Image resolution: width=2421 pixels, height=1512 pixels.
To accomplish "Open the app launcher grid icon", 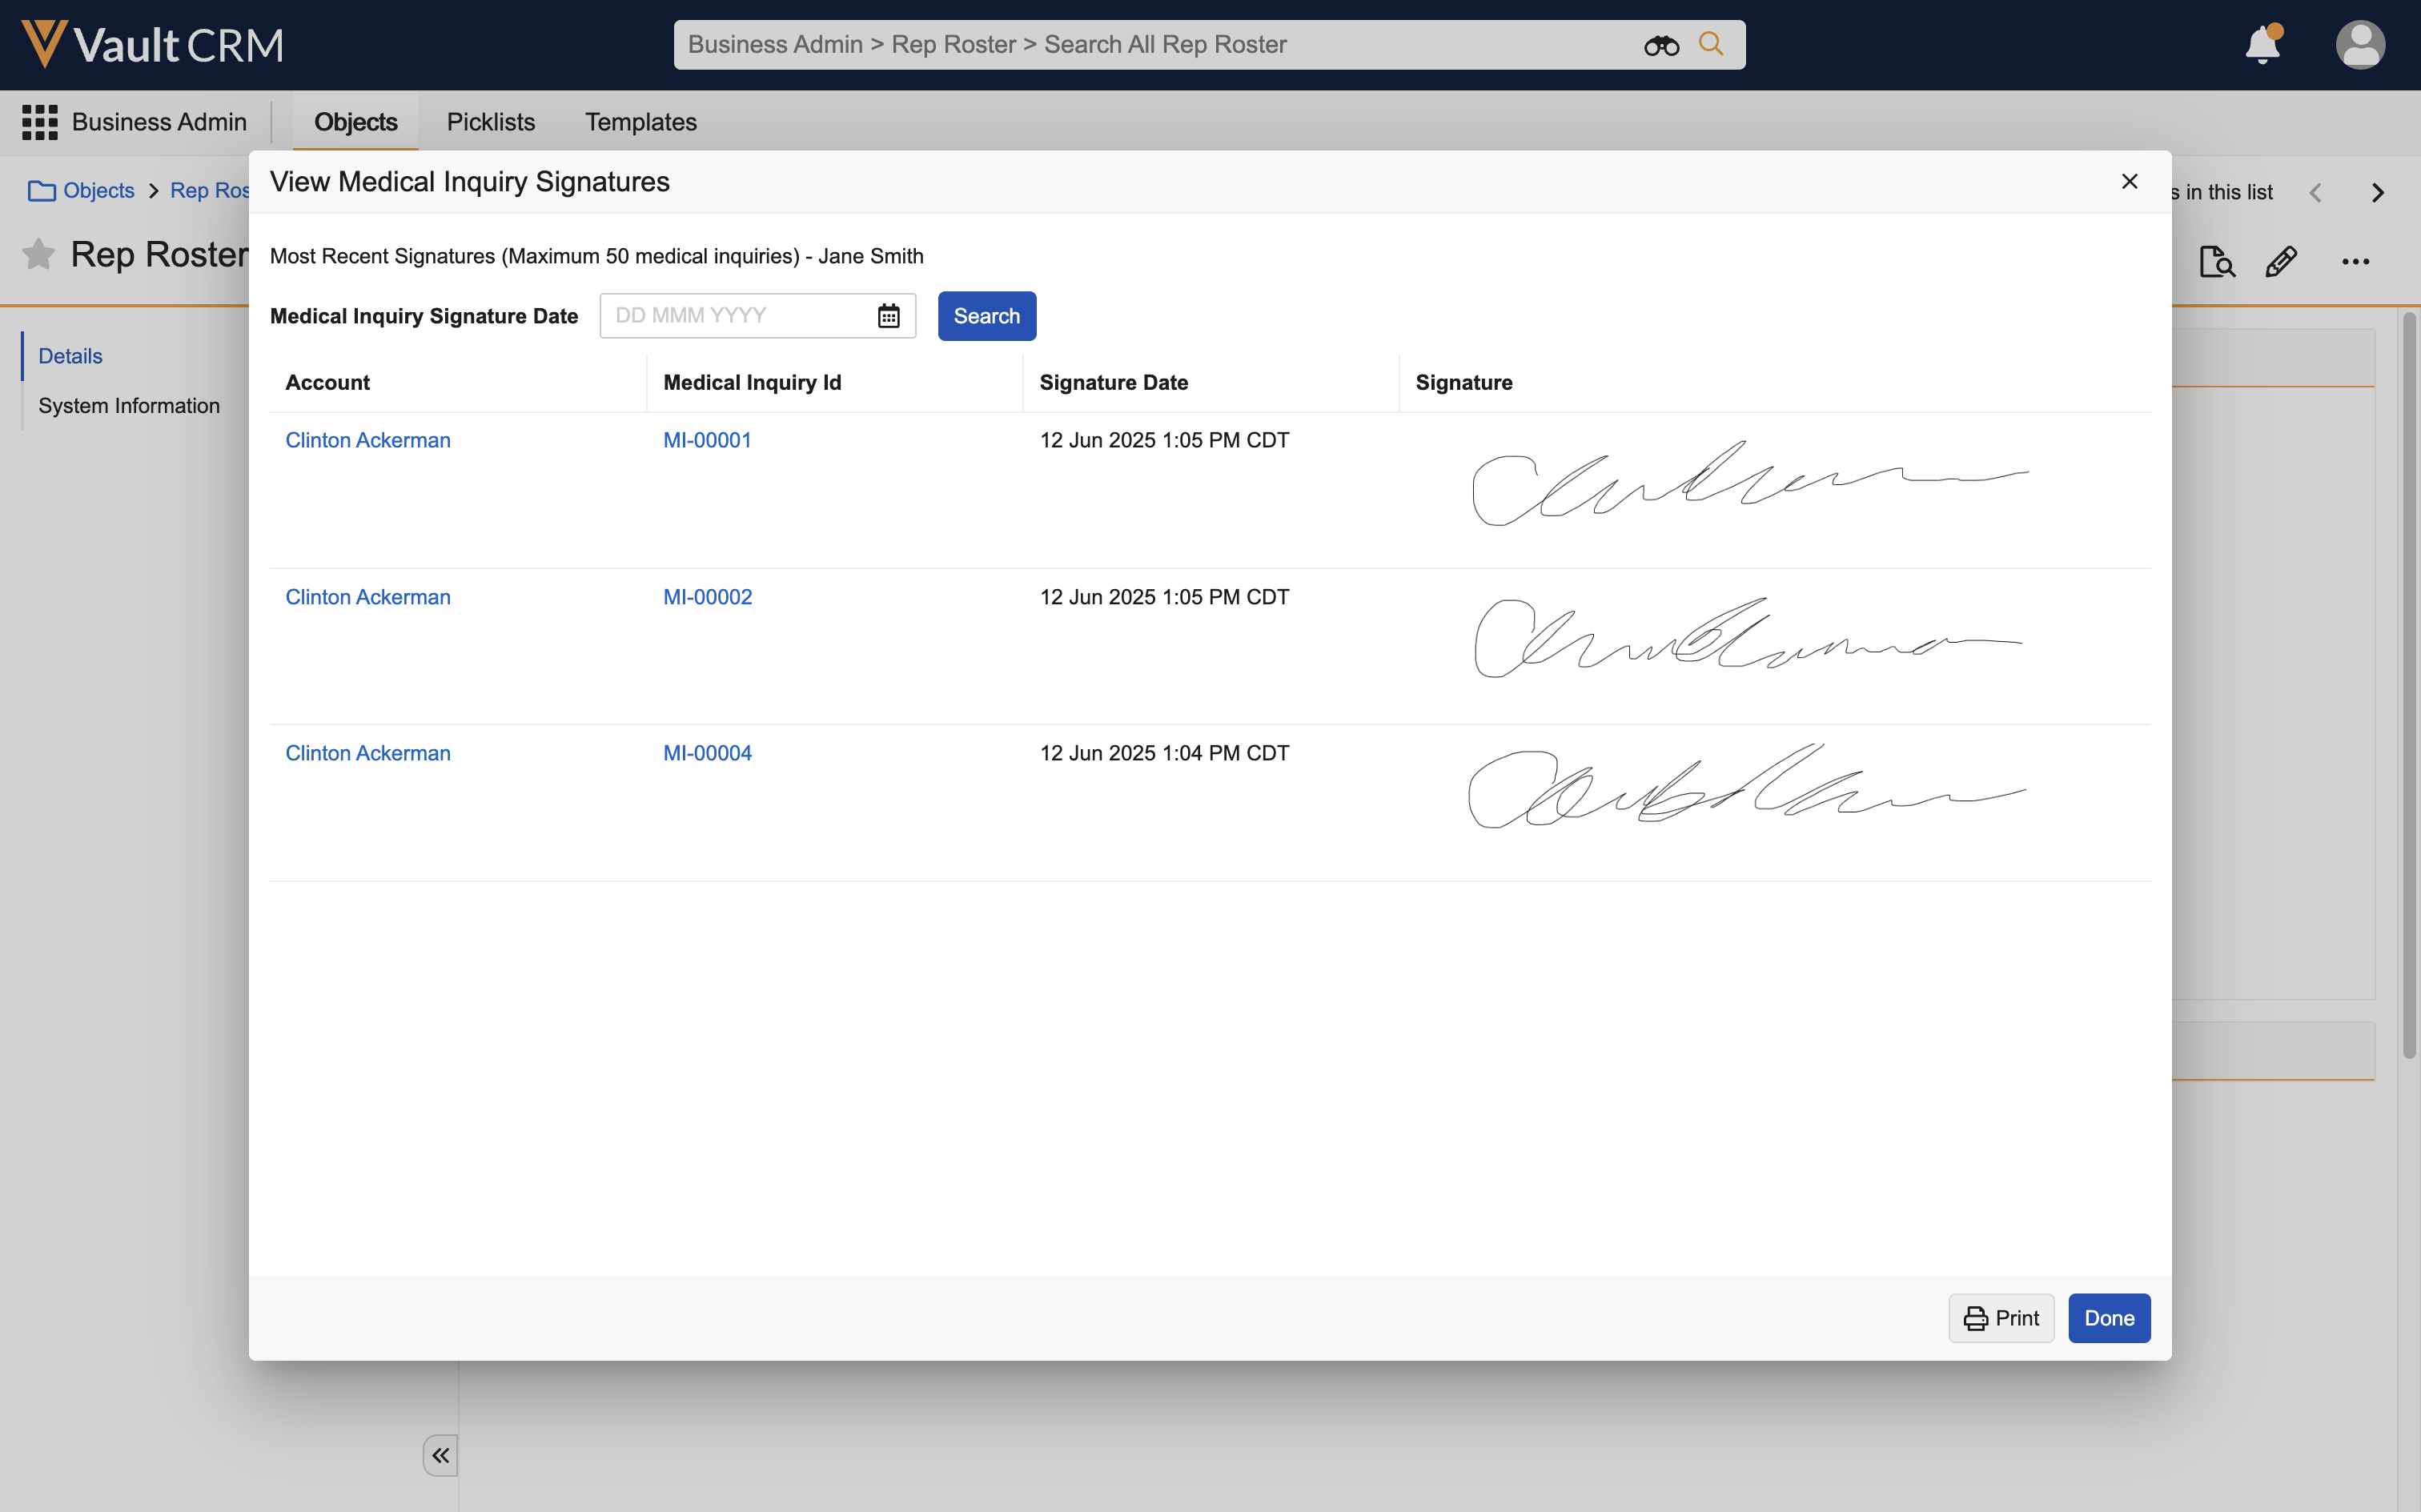I will click(40, 122).
